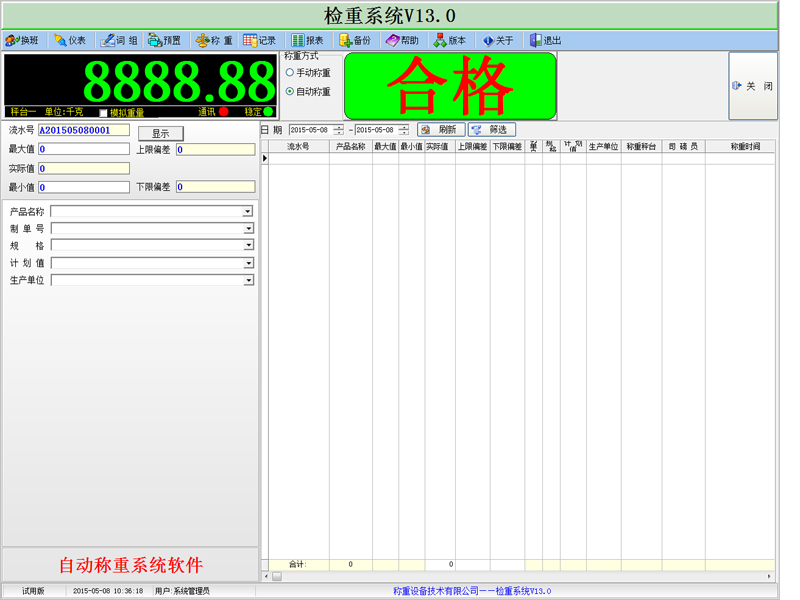Click the 最大值 column header
800x600 pixels.
tap(385, 146)
